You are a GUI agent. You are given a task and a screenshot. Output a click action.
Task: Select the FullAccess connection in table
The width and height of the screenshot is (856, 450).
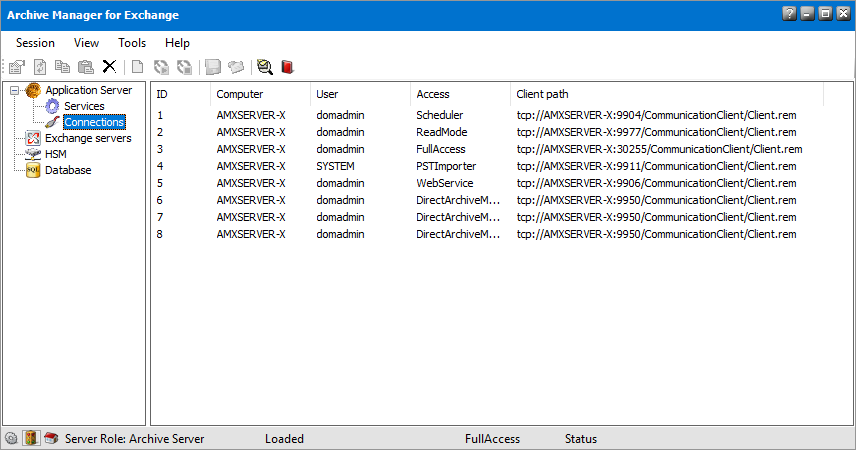tap(487, 149)
